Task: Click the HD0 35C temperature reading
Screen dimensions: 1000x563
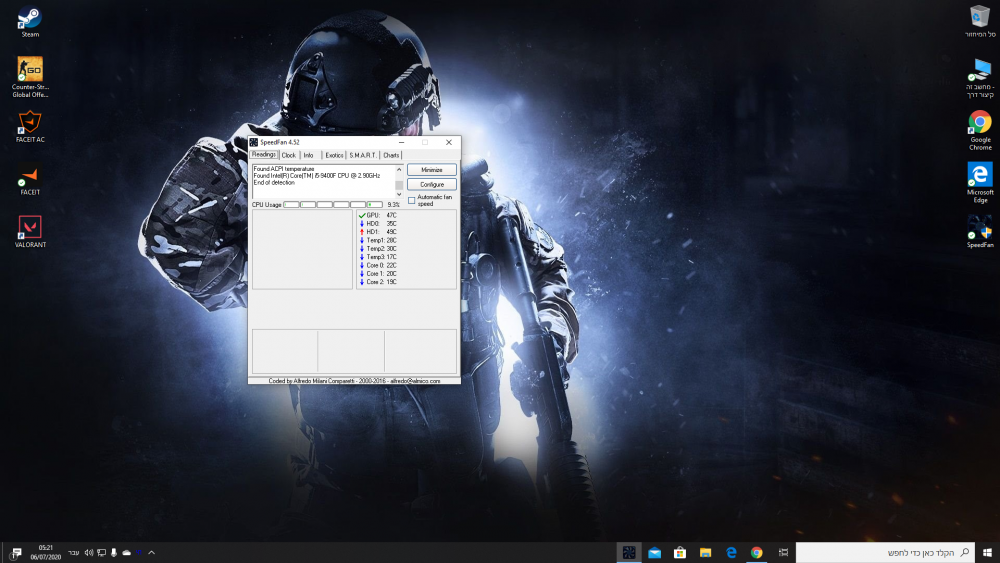Action: [381, 224]
